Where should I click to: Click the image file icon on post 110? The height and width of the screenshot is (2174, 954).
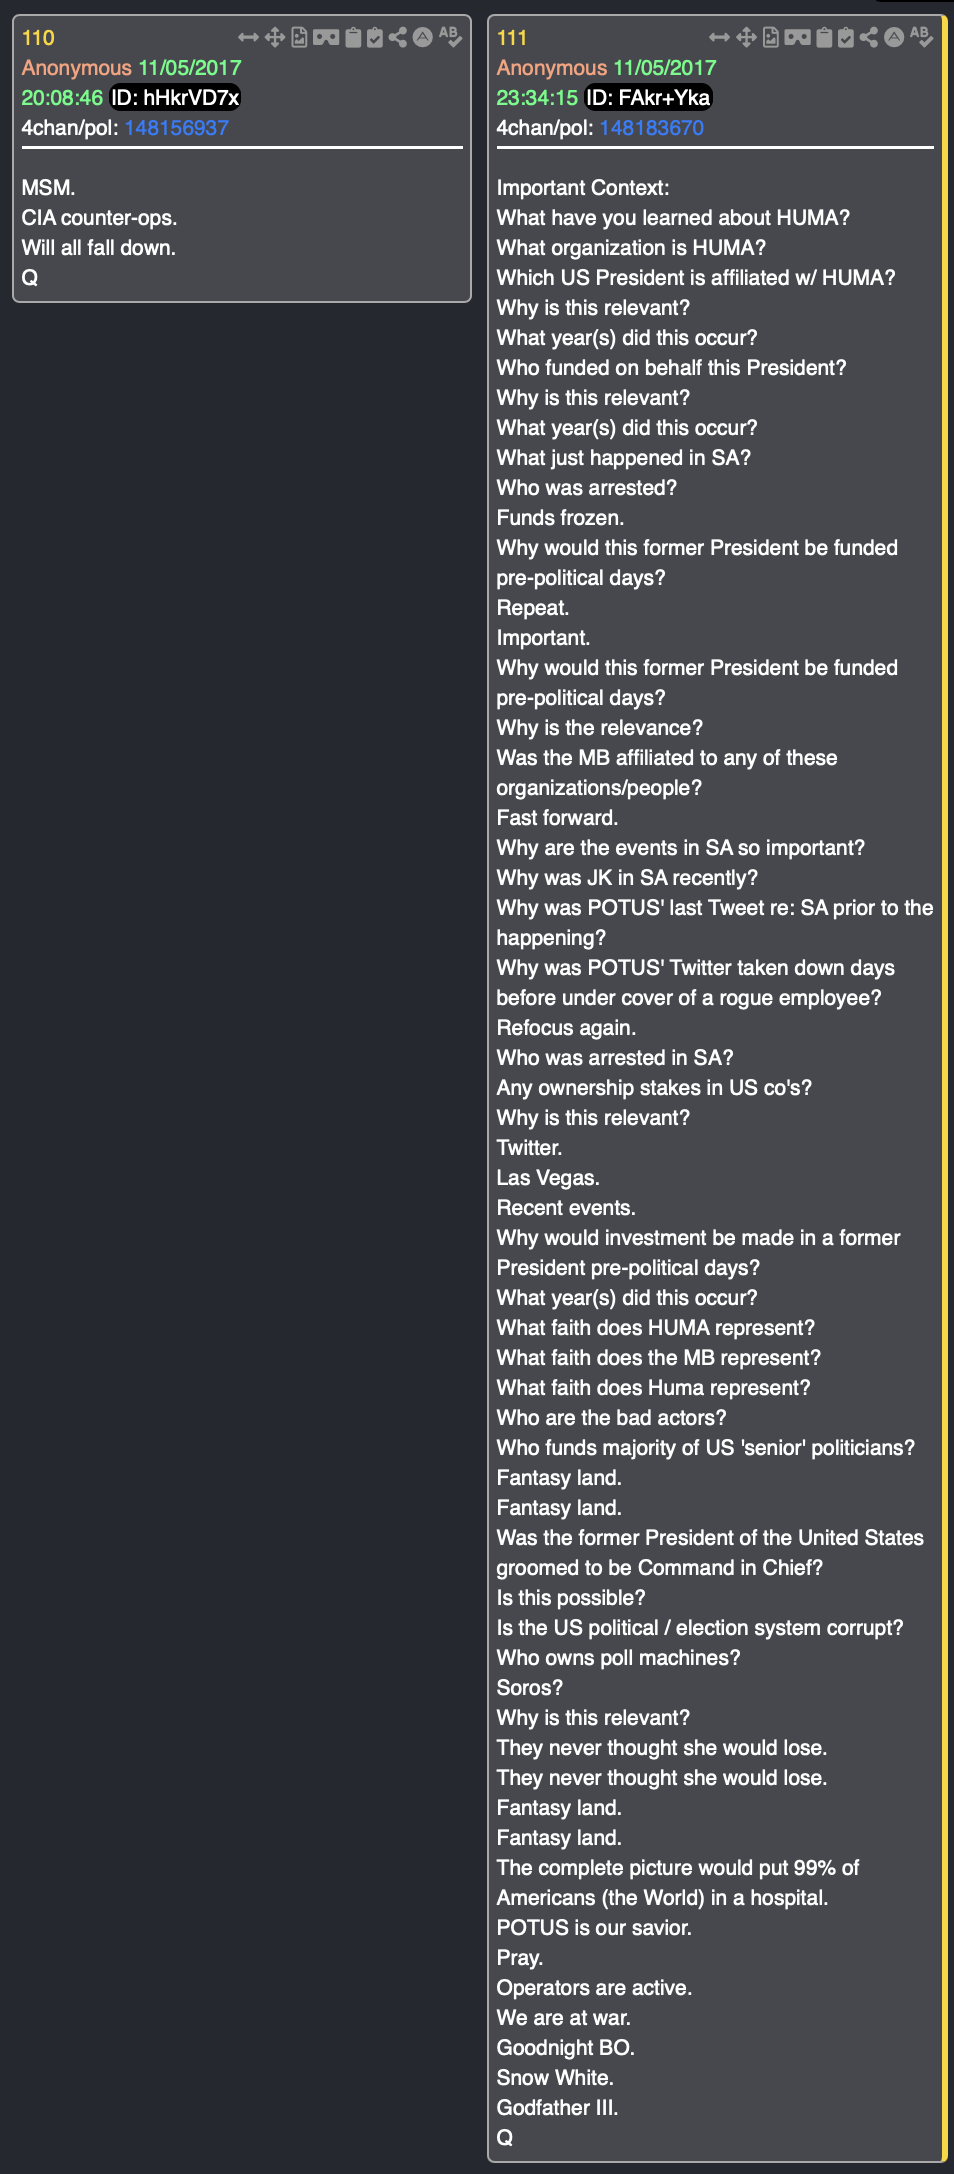(299, 38)
